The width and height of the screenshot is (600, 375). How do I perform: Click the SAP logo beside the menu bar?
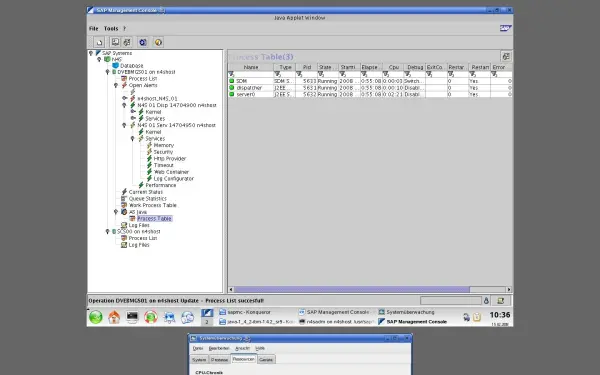tap(505, 28)
